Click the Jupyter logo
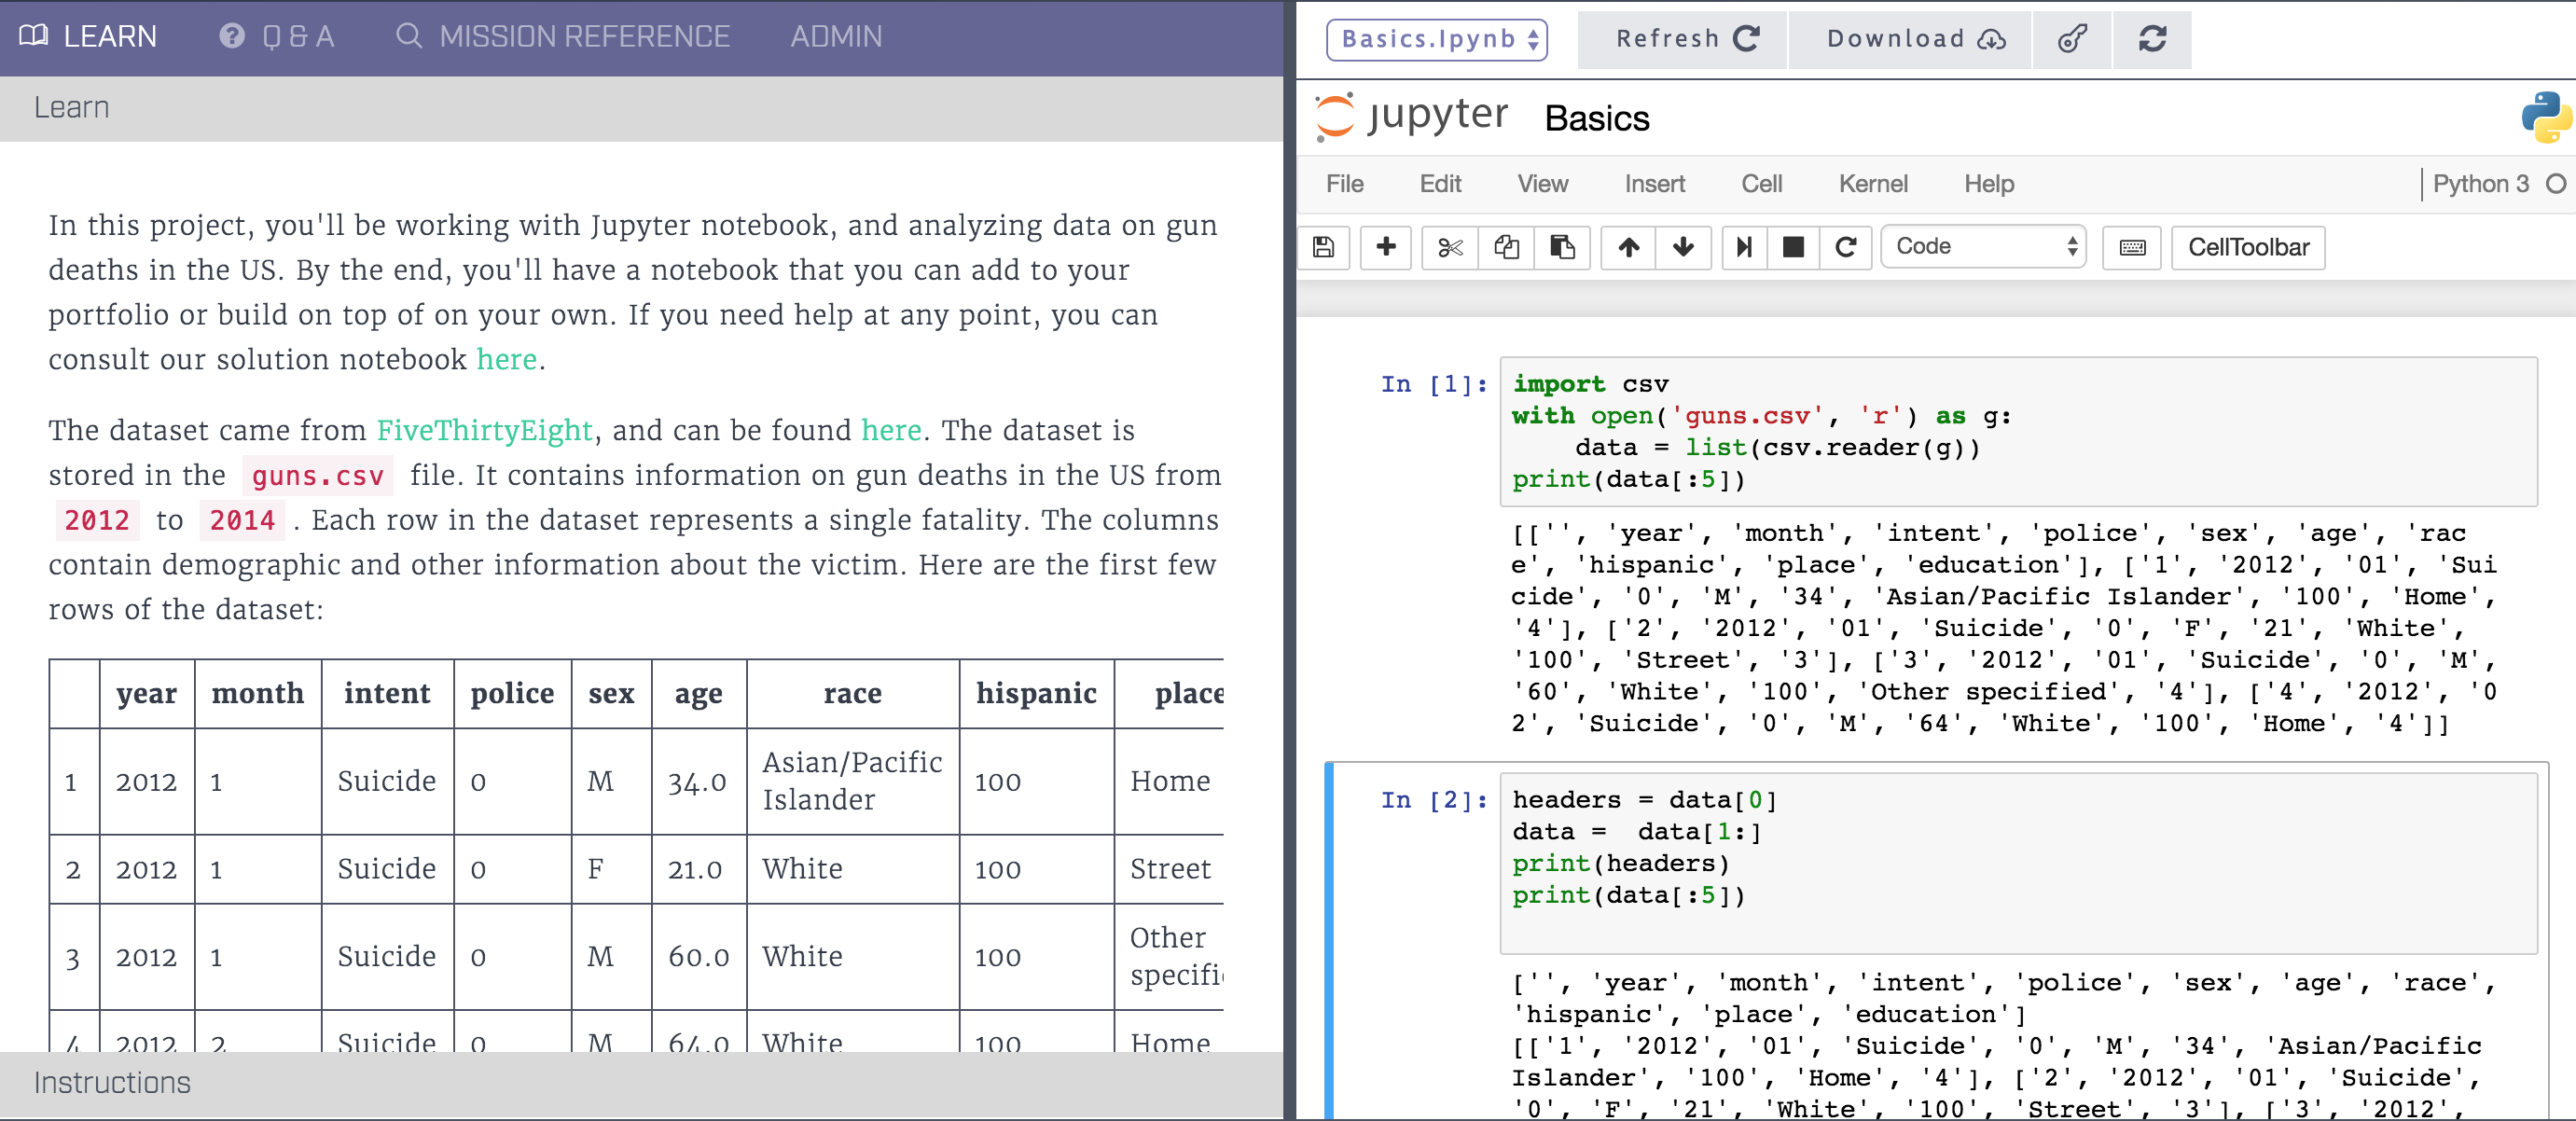 (x=1412, y=116)
